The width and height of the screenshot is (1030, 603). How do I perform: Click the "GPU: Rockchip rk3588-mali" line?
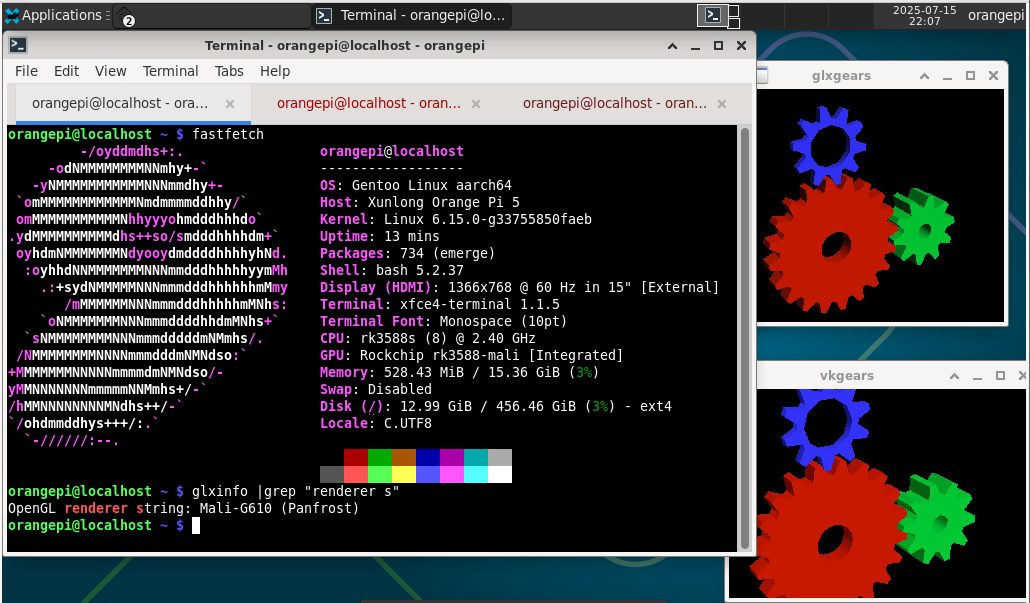(471, 356)
